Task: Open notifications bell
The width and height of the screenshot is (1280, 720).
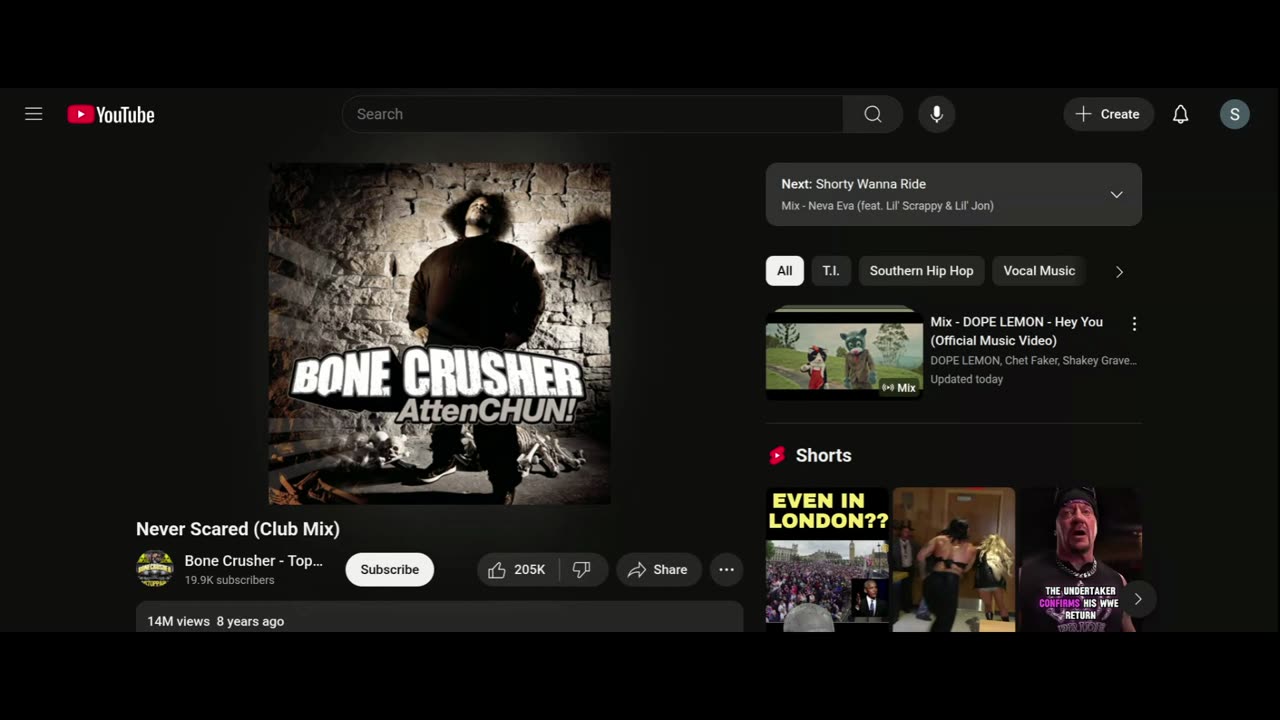Action: (1181, 114)
